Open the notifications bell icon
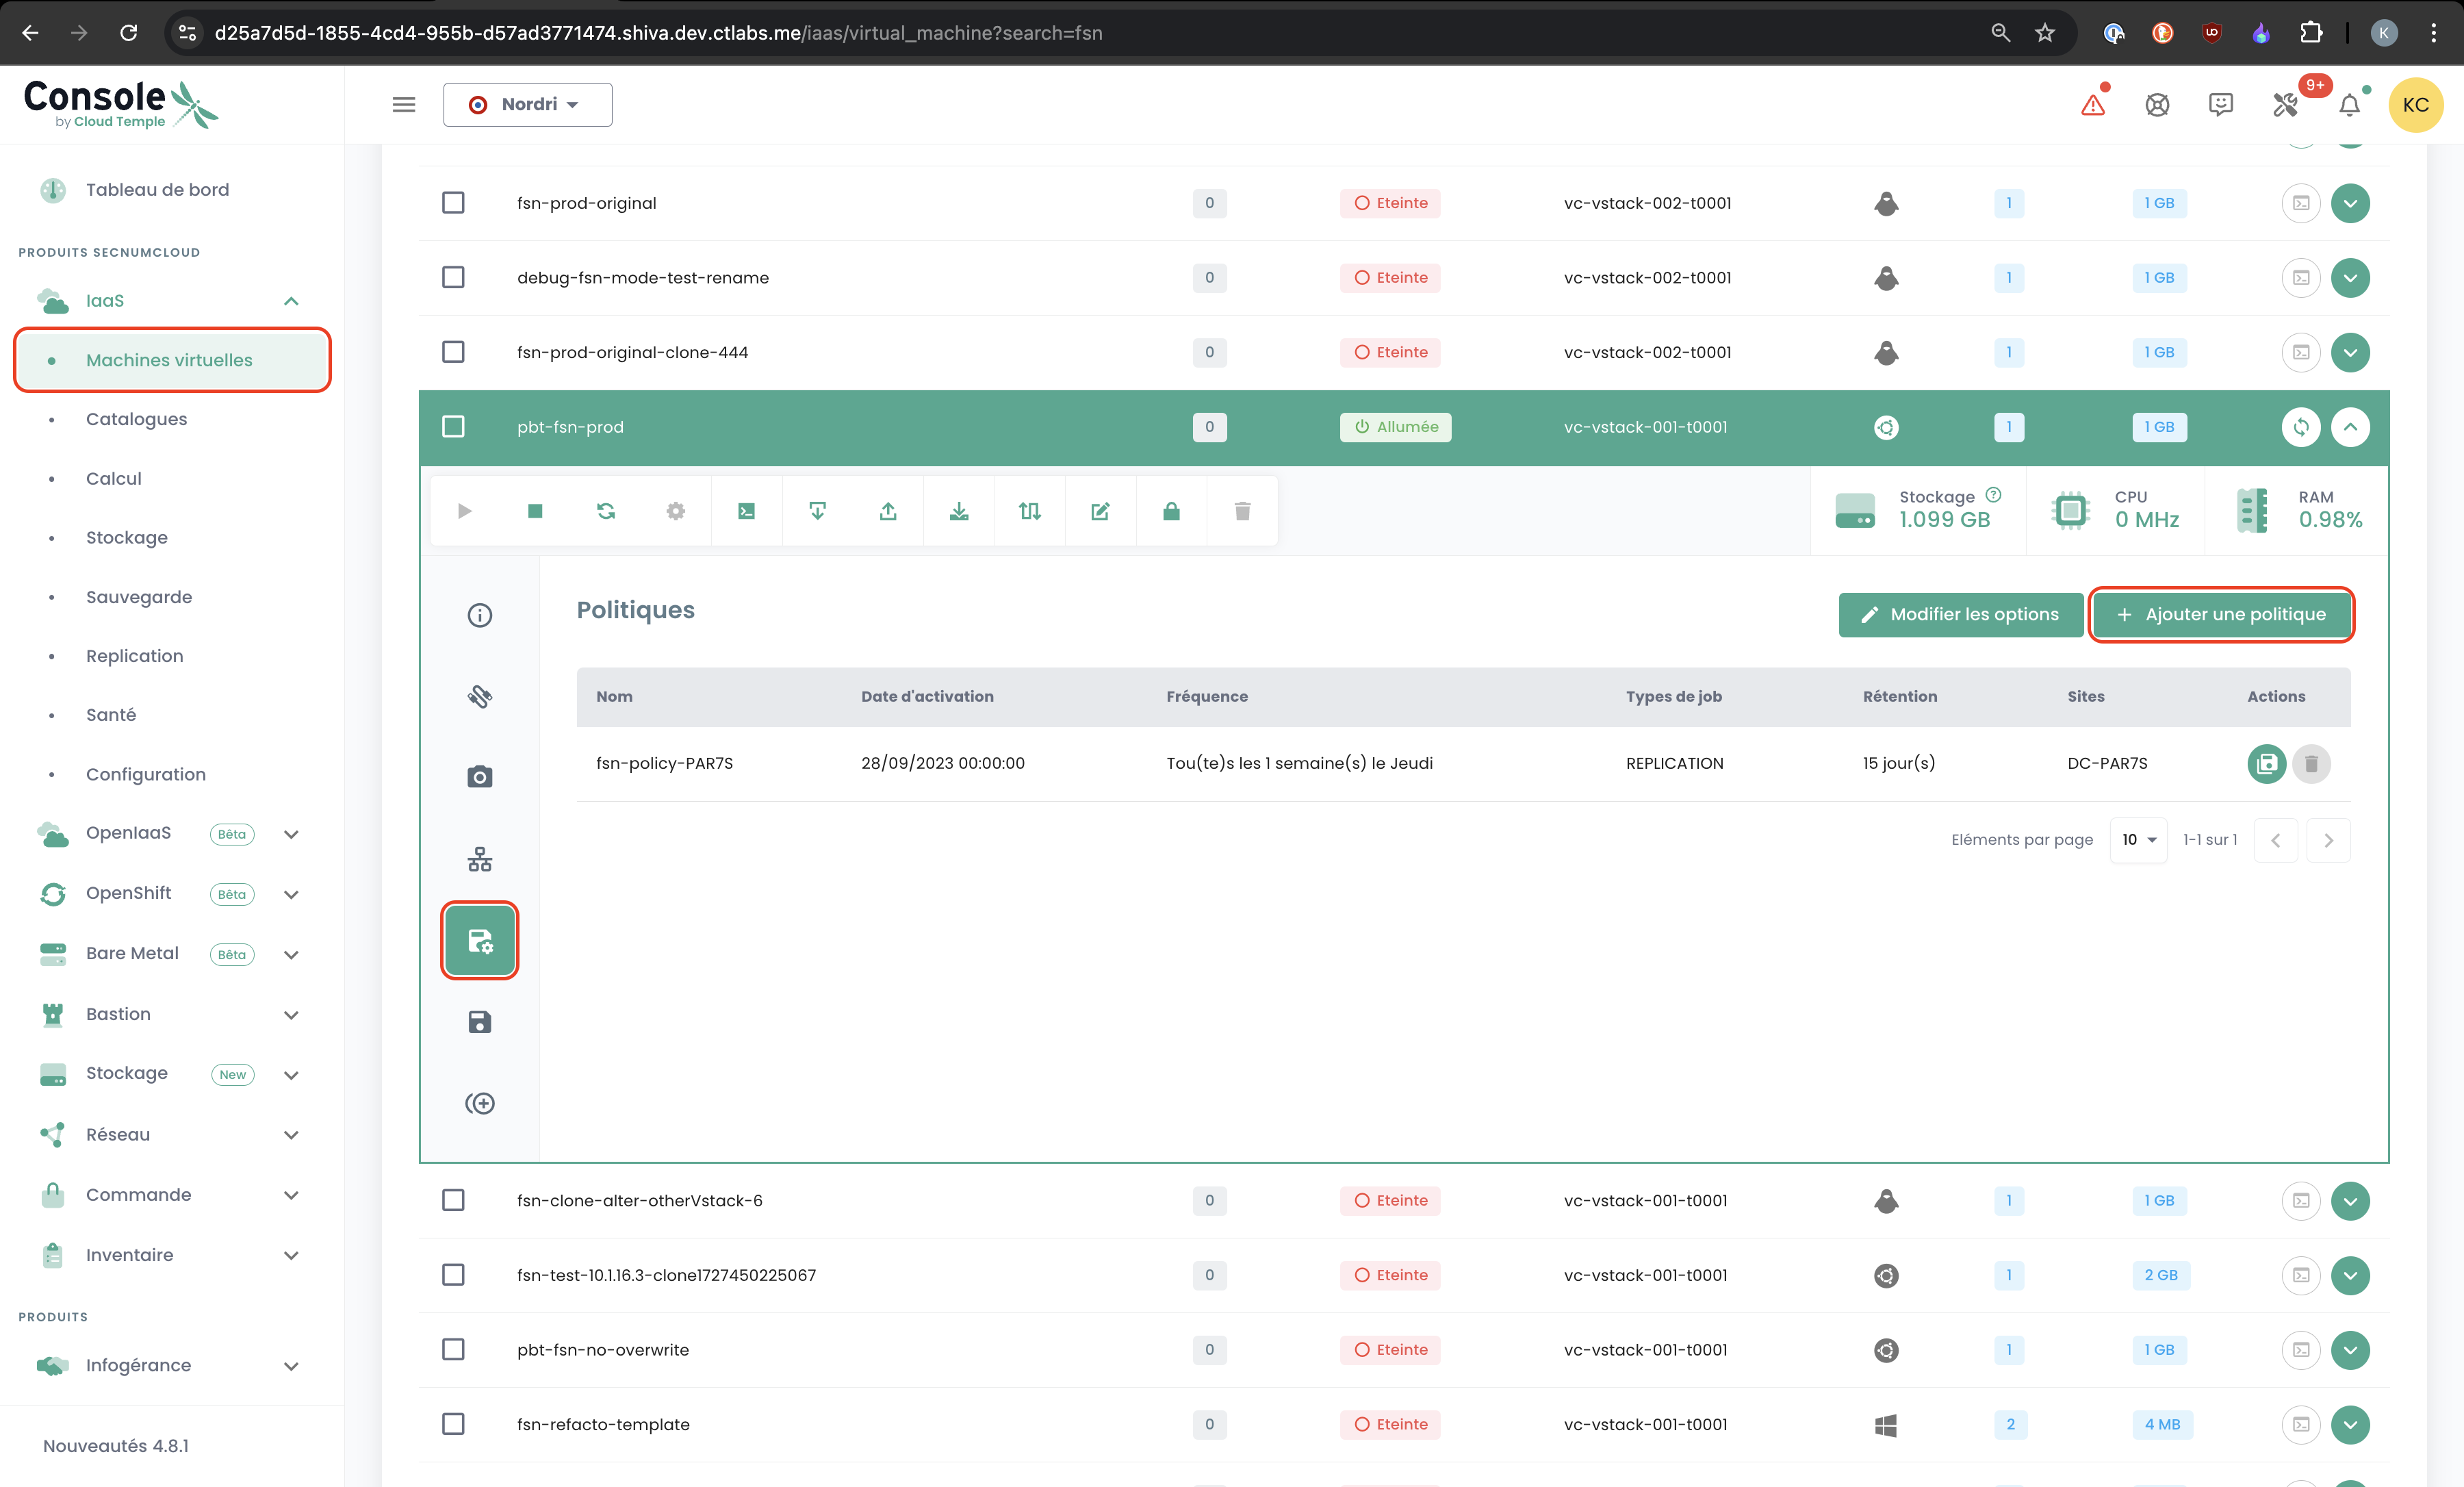 pos(2349,105)
